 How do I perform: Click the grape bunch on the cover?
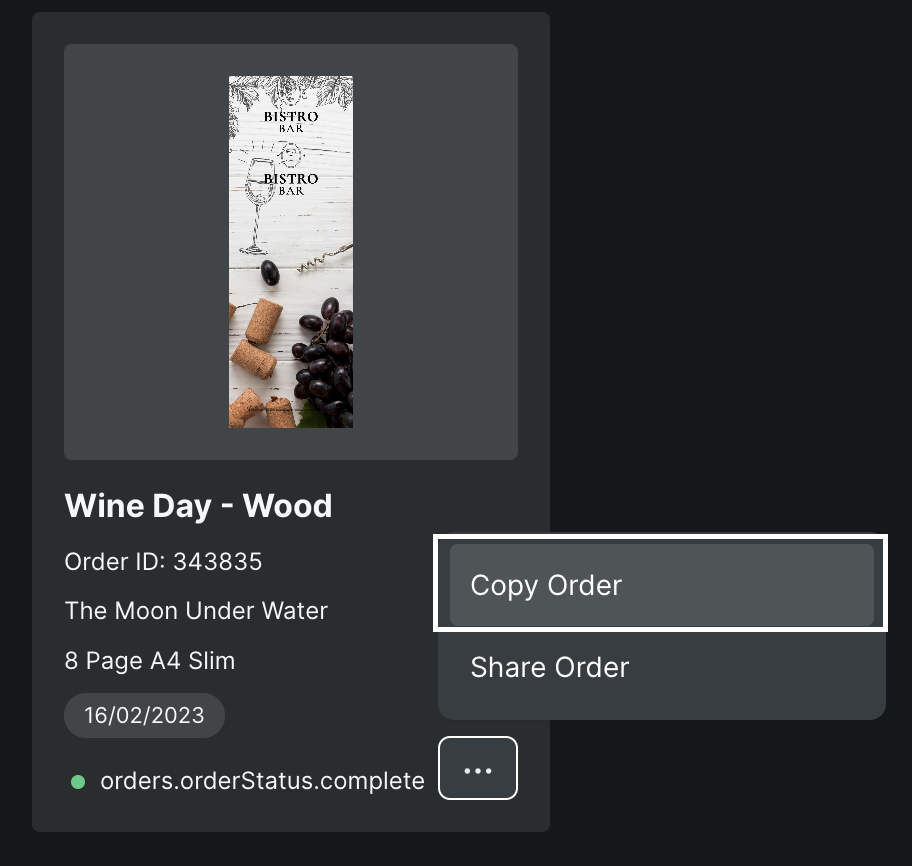click(x=326, y=355)
